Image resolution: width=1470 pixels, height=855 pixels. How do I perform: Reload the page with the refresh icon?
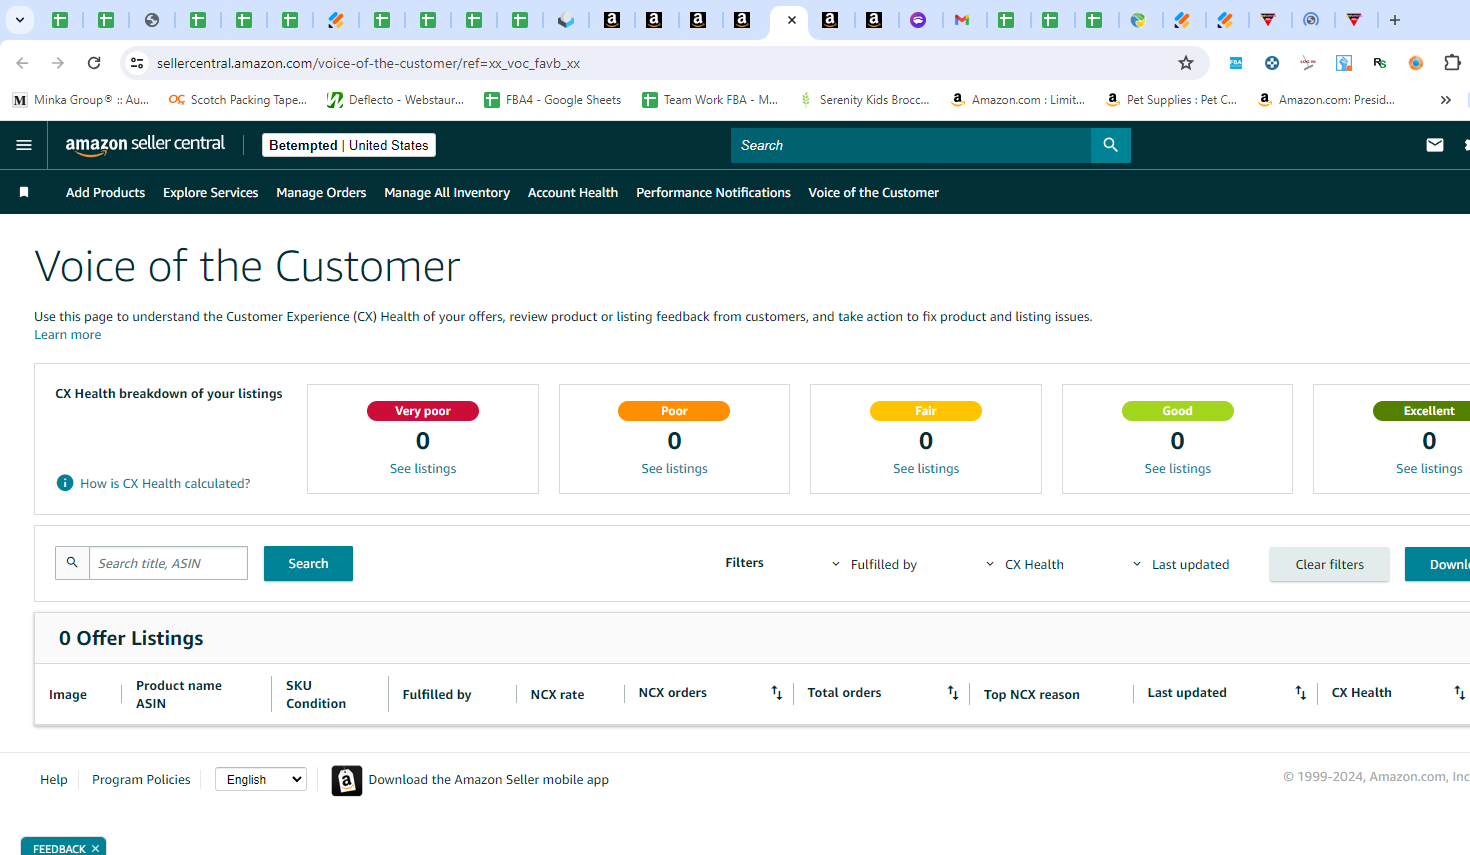click(x=94, y=63)
